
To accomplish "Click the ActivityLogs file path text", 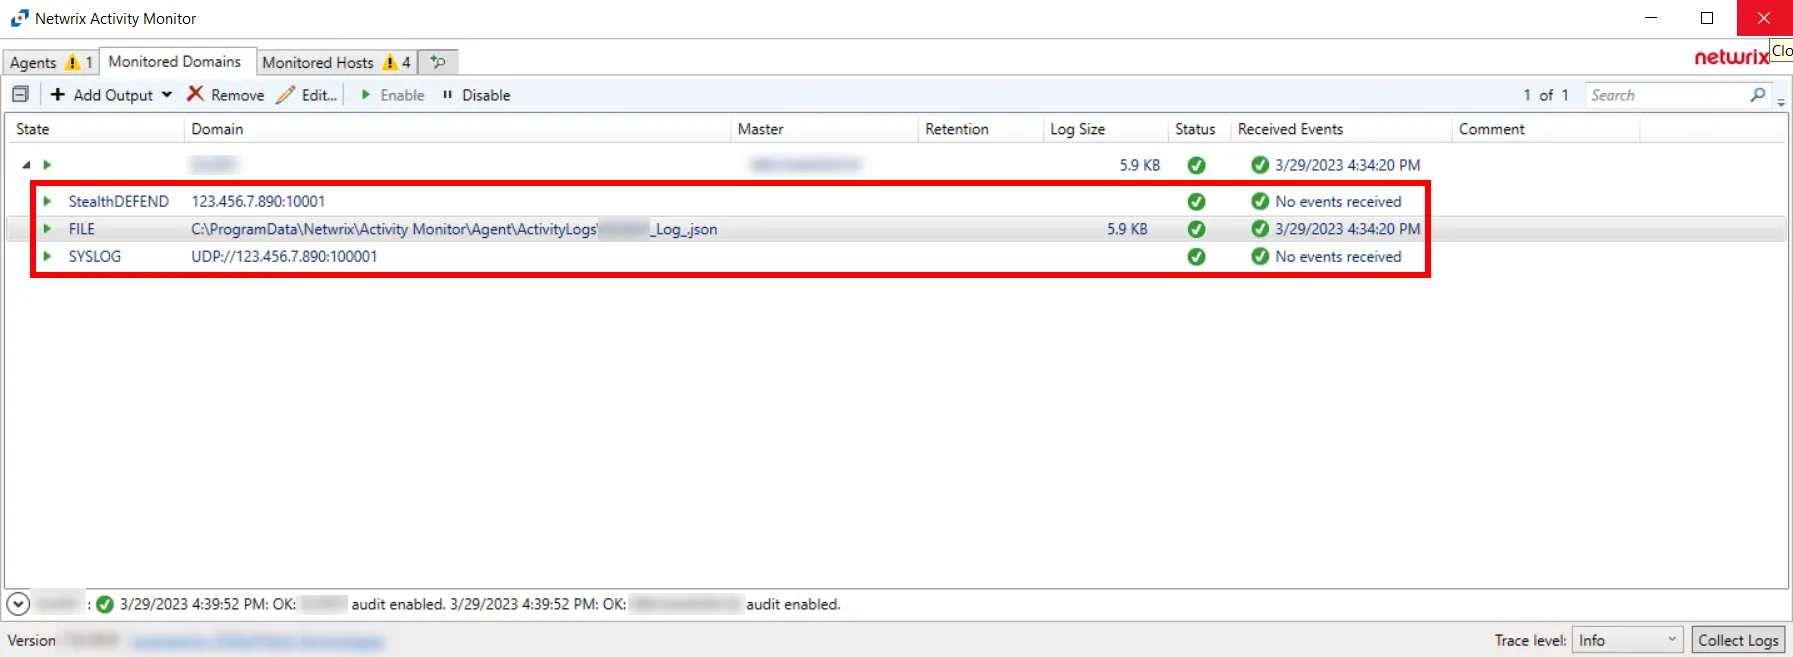I will [x=454, y=229].
